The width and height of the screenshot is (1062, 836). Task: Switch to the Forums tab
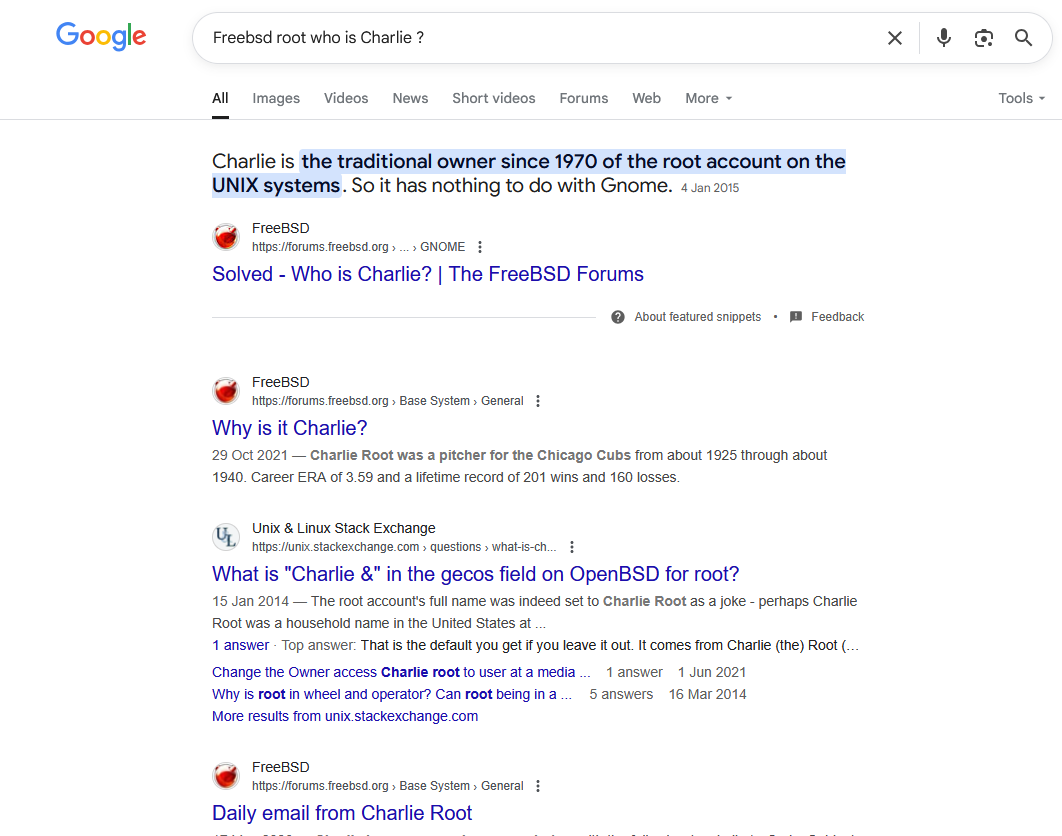(584, 98)
